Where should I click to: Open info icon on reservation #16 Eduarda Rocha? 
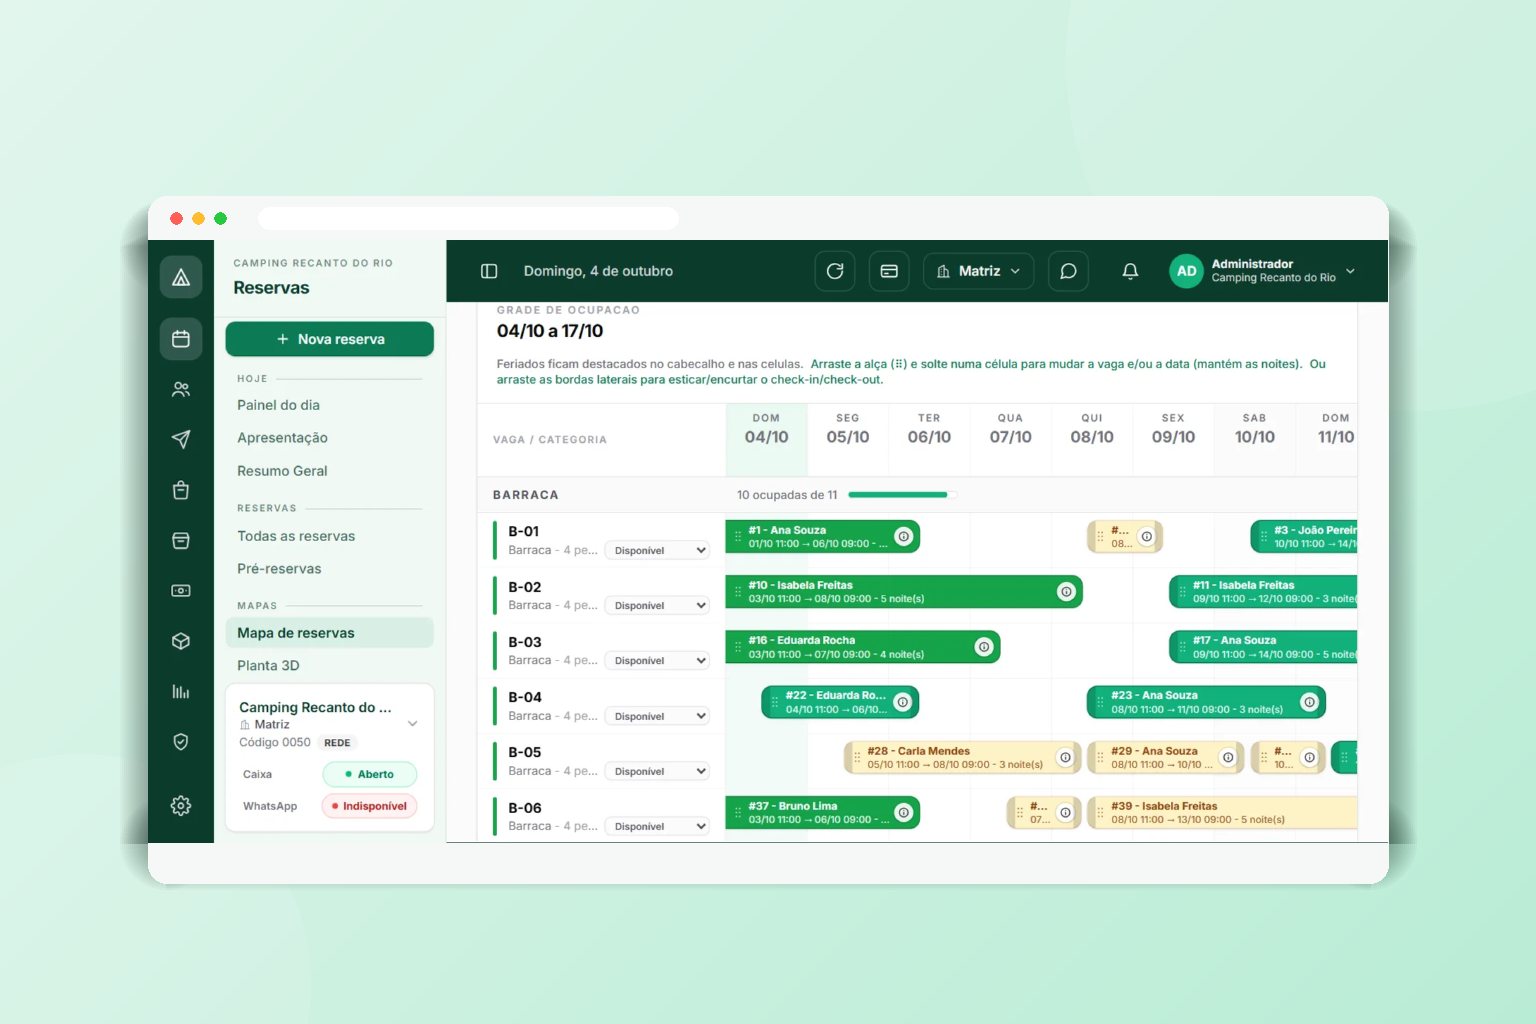[x=984, y=647]
